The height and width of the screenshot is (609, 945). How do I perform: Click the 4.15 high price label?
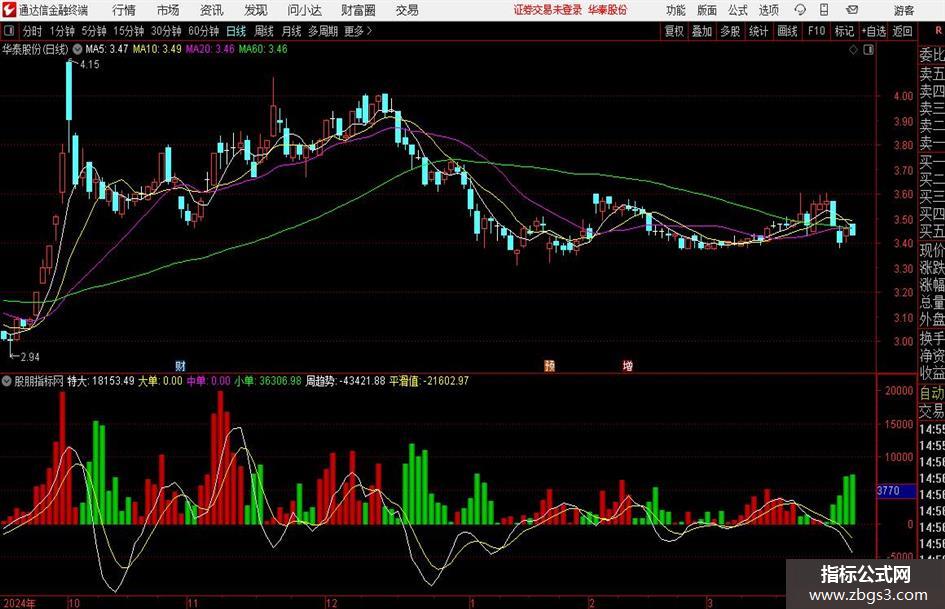coord(89,65)
